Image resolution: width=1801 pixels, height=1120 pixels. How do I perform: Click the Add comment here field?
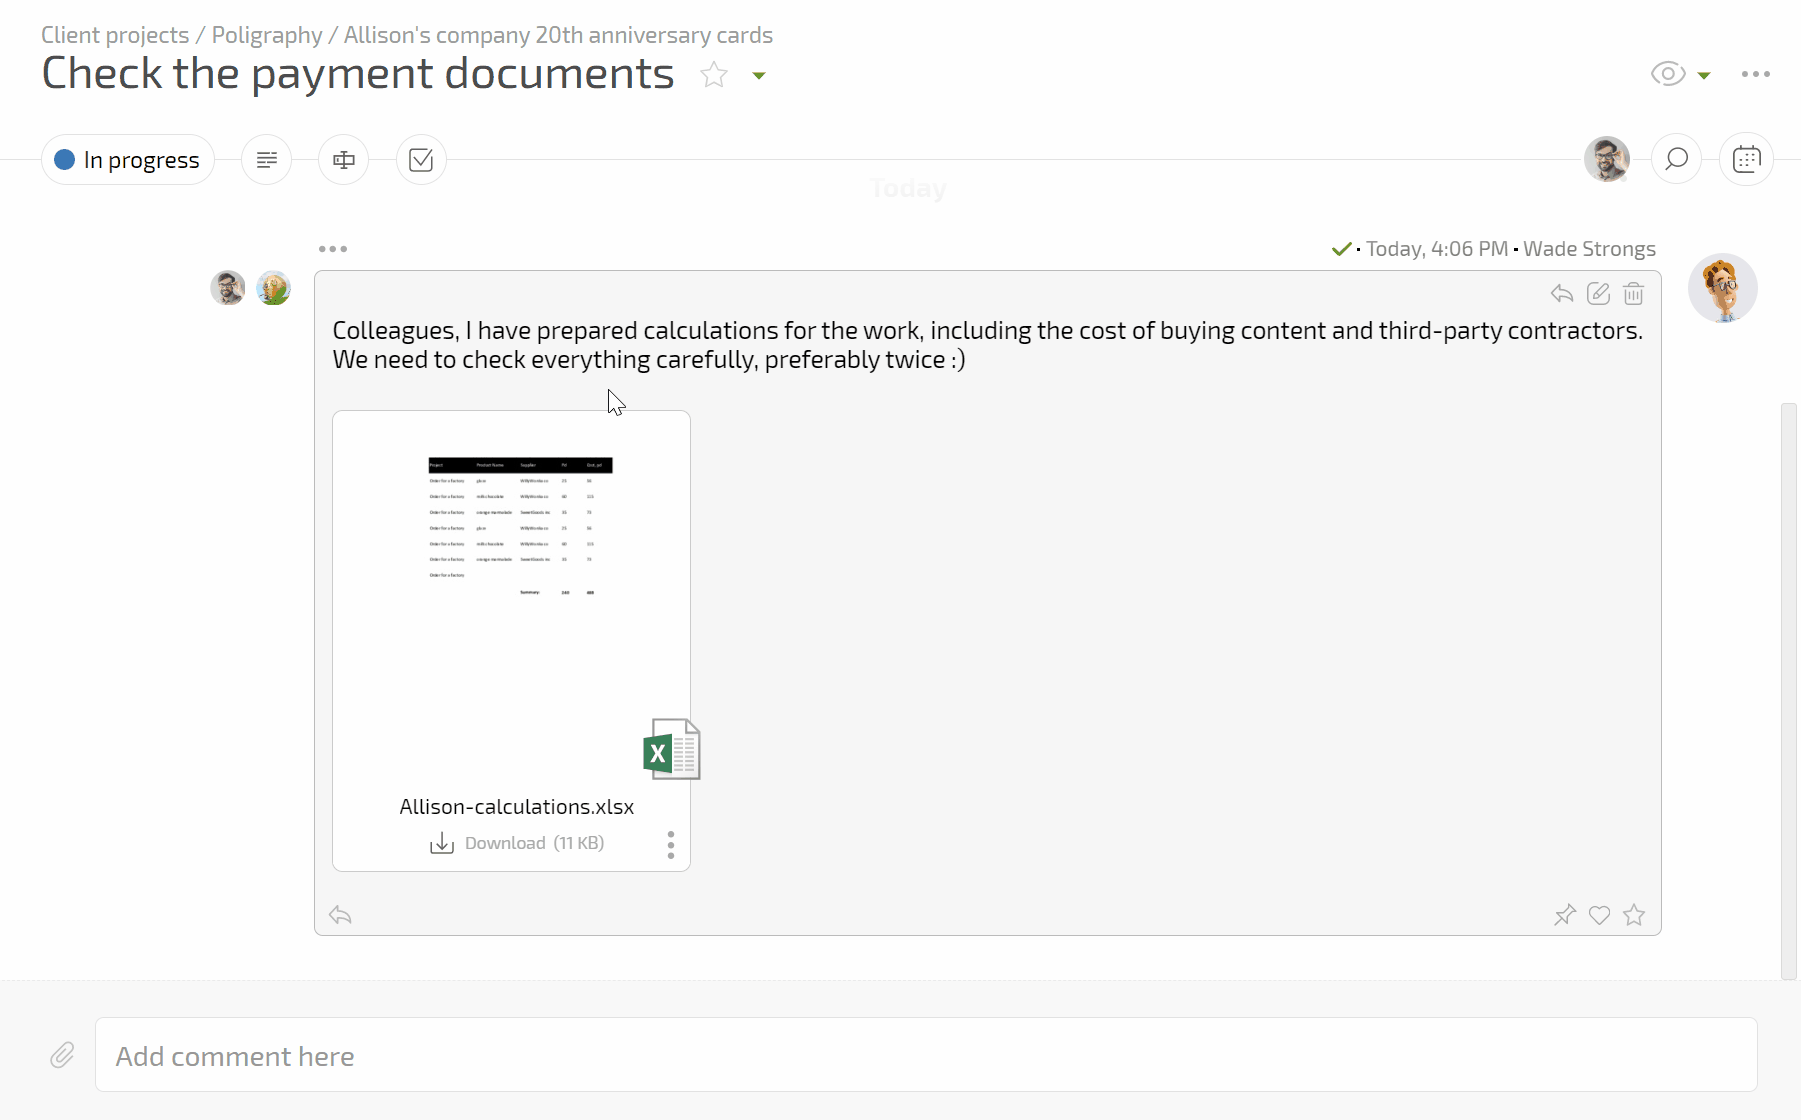(925, 1055)
